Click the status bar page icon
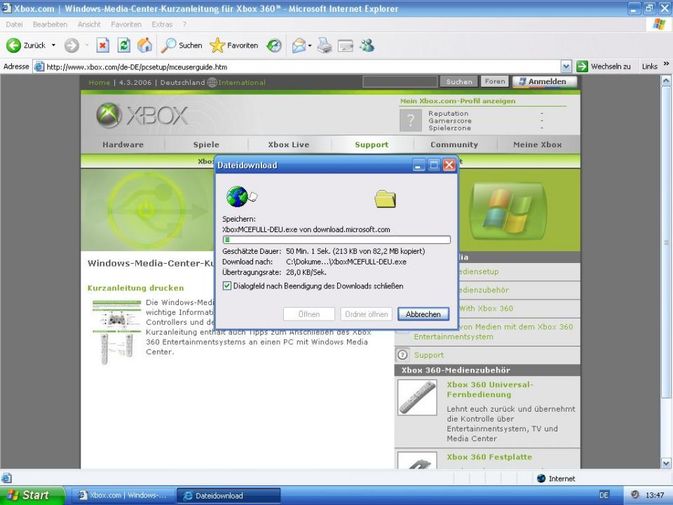Image resolution: width=673 pixels, height=505 pixels. pos(6,478)
